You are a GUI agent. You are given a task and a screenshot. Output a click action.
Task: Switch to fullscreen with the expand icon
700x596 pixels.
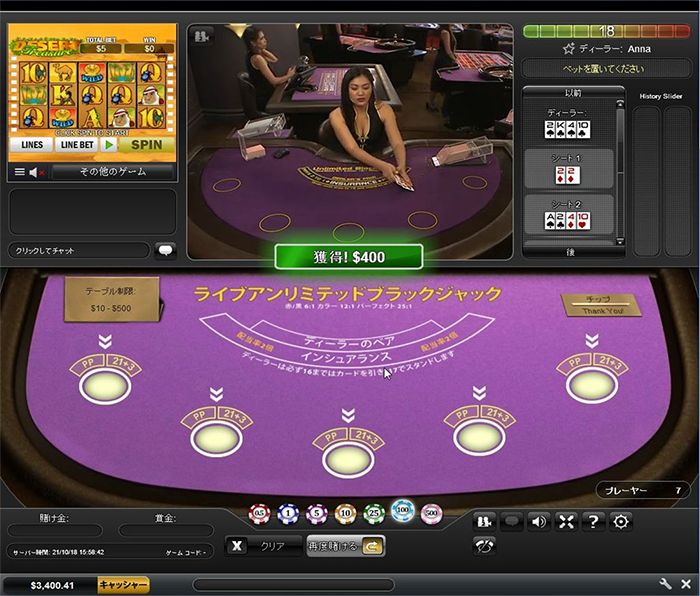pyautogui.click(x=566, y=521)
